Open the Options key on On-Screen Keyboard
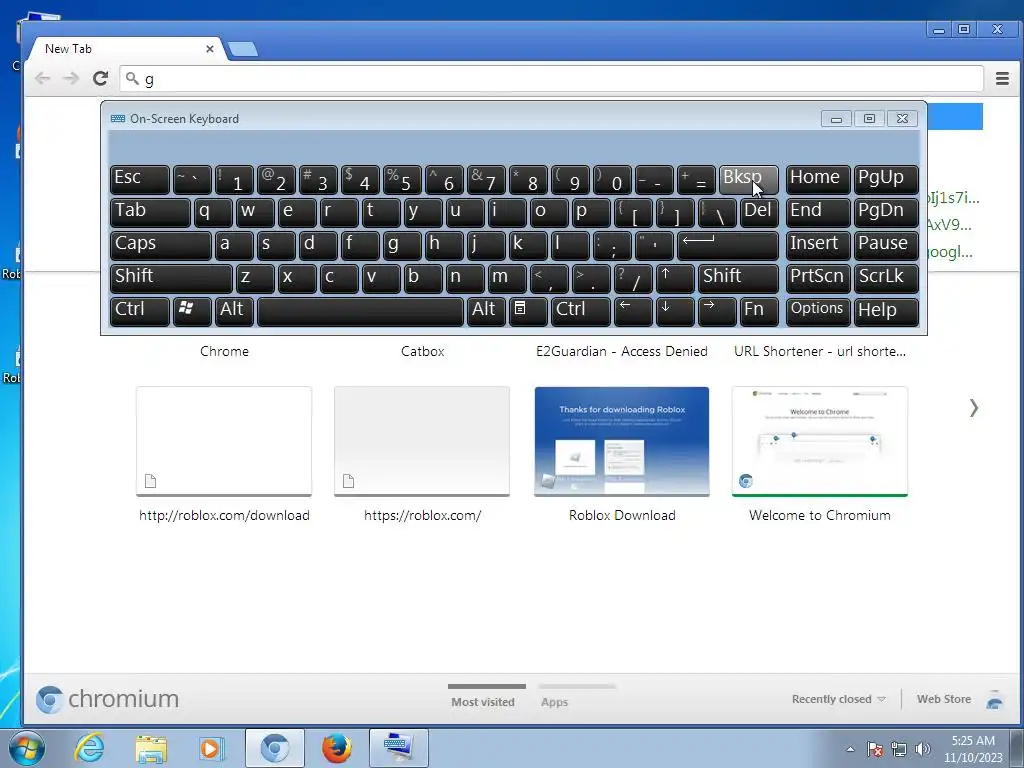The image size is (1024, 768). tap(818, 311)
